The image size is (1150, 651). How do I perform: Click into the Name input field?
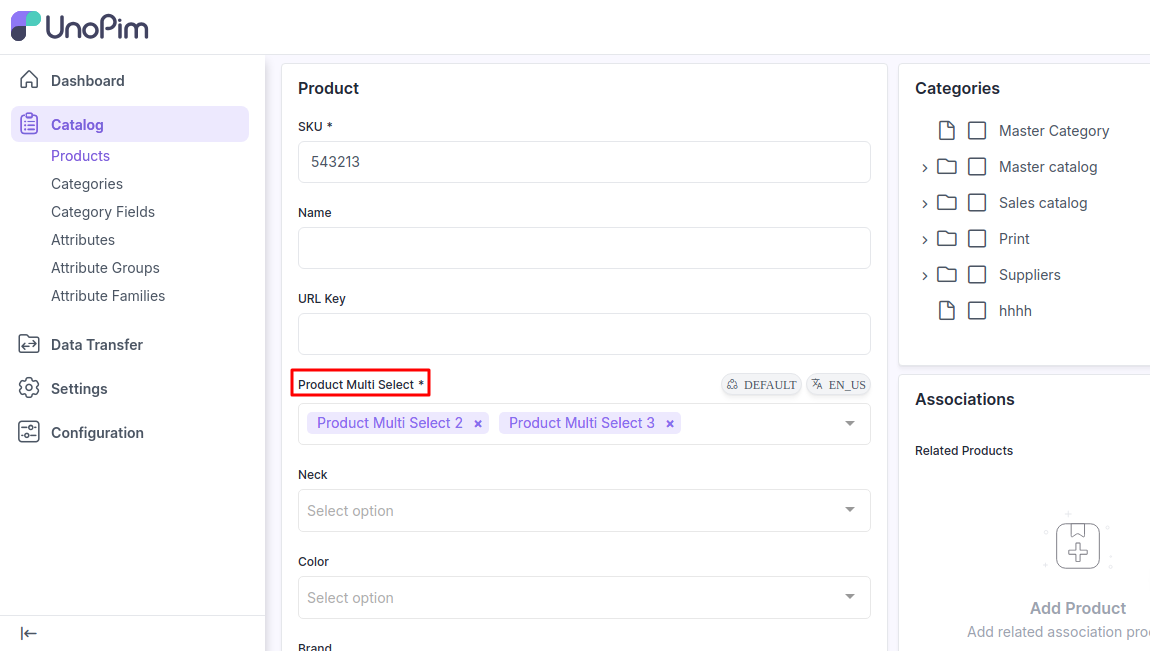pos(584,248)
